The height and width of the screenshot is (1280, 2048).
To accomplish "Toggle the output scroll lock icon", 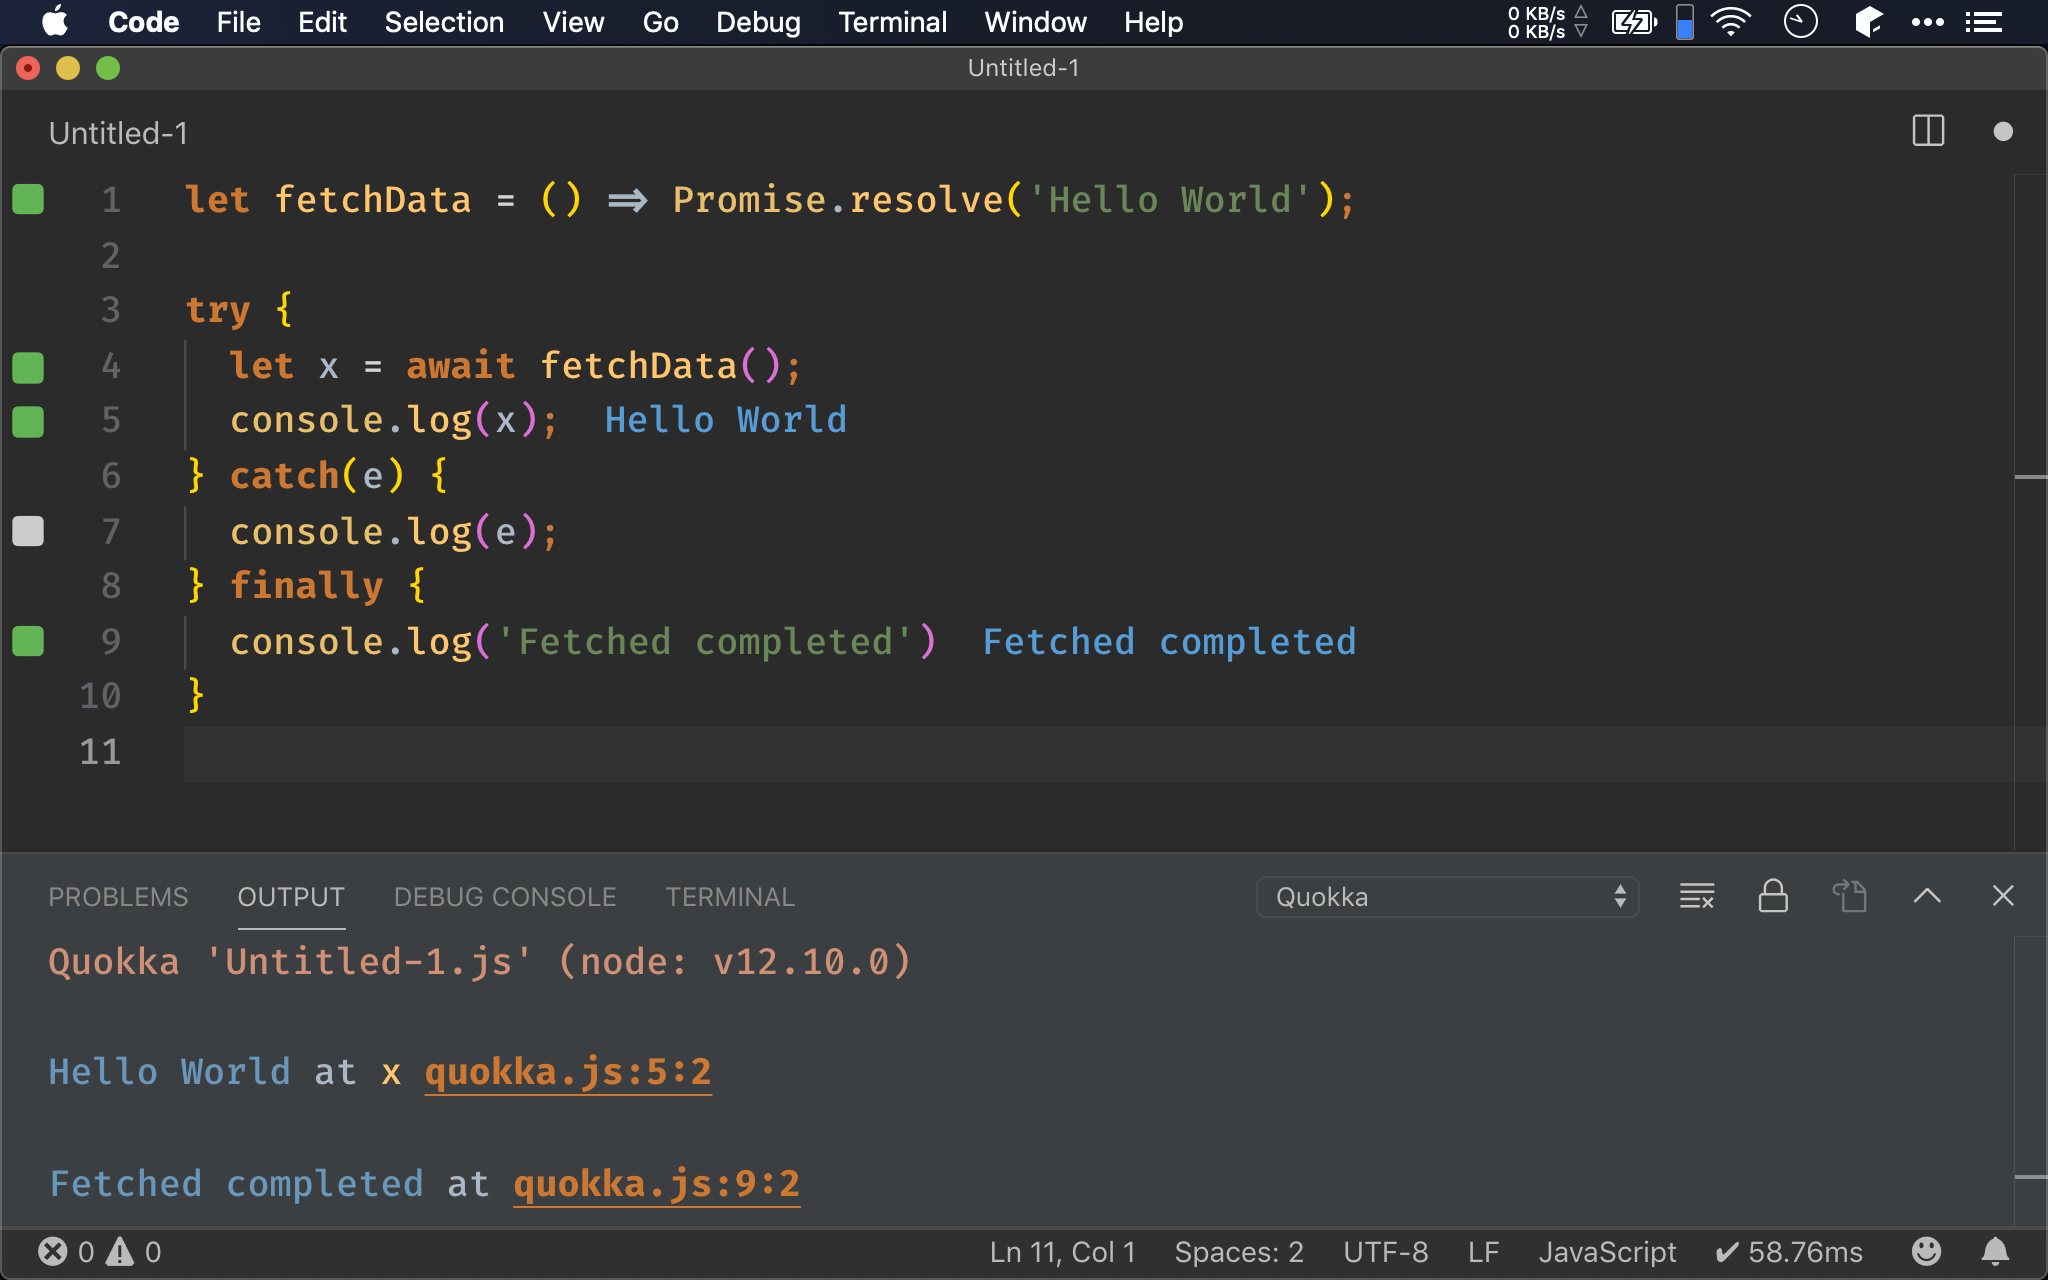I will click(1773, 896).
